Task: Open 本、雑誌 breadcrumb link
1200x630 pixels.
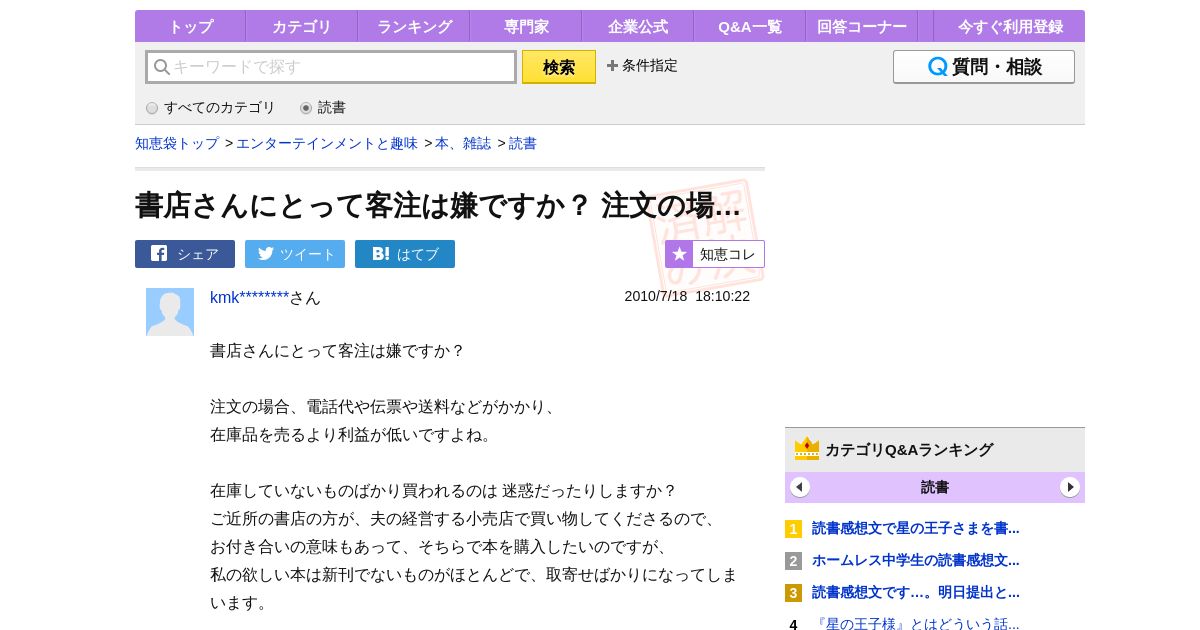Action: pos(463,143)
